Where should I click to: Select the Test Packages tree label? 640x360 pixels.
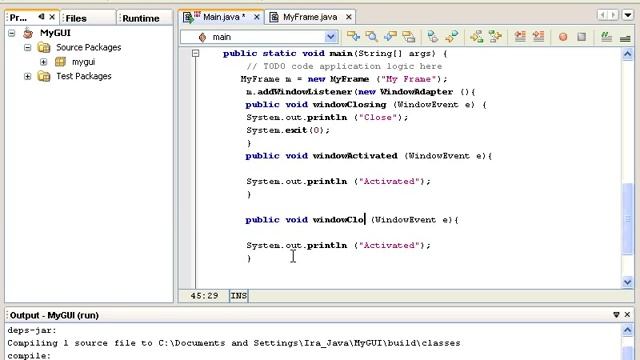tap(84, 76)
